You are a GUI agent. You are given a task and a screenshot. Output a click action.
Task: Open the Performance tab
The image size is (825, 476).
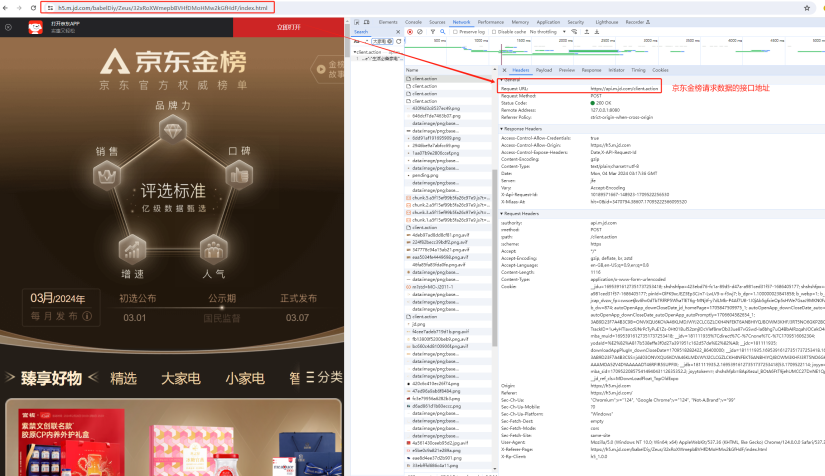(490, 22)
